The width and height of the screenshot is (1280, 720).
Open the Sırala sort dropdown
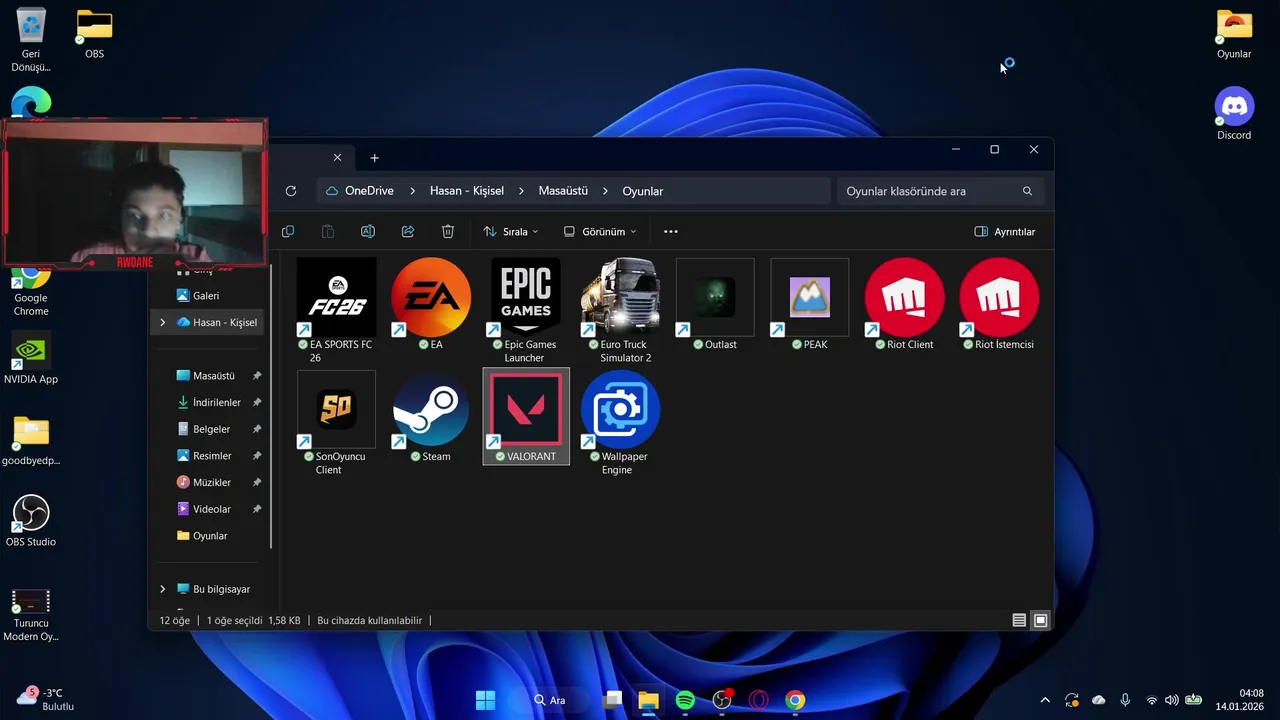pos(511,231)
